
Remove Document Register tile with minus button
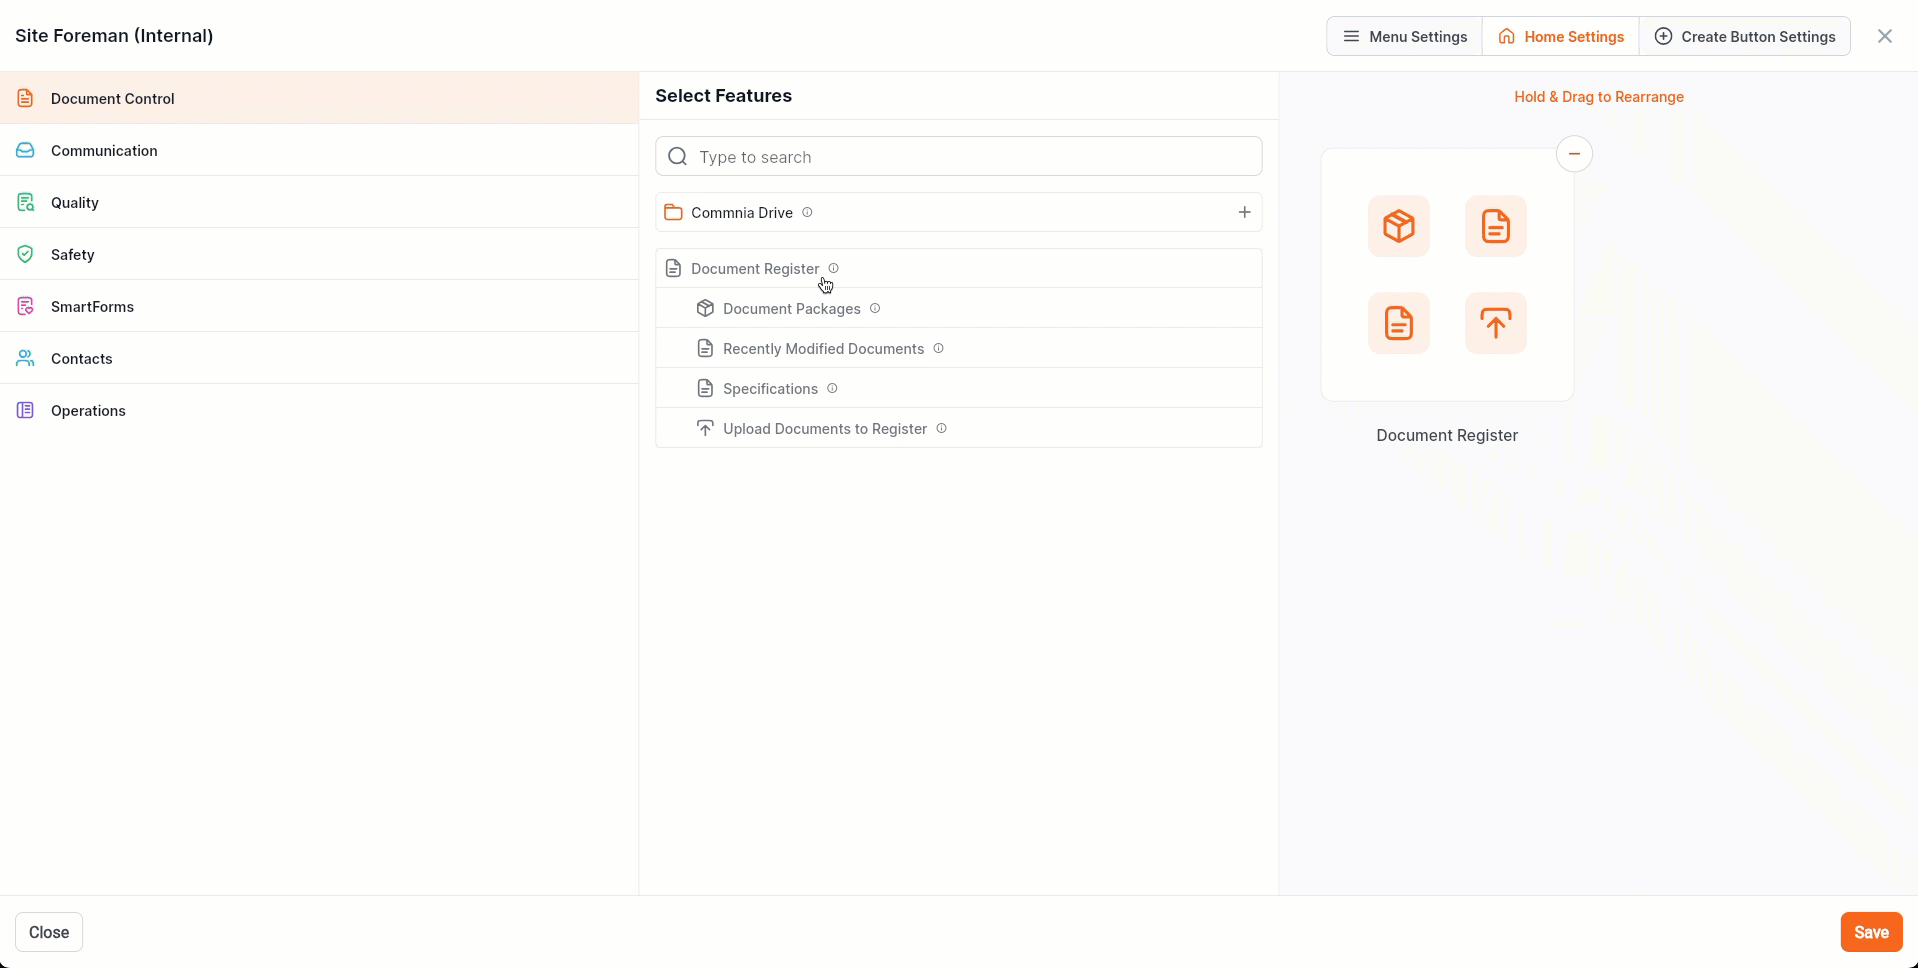[x=1574, y=154]
